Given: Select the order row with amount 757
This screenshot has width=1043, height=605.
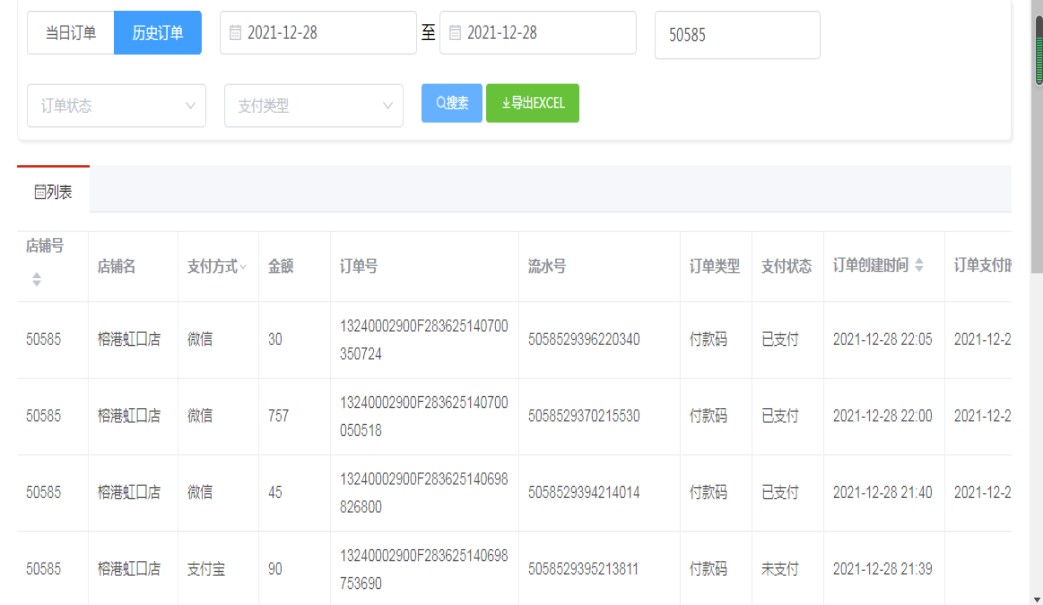Looking at the screenshot, I should click(x=278, y=416).
